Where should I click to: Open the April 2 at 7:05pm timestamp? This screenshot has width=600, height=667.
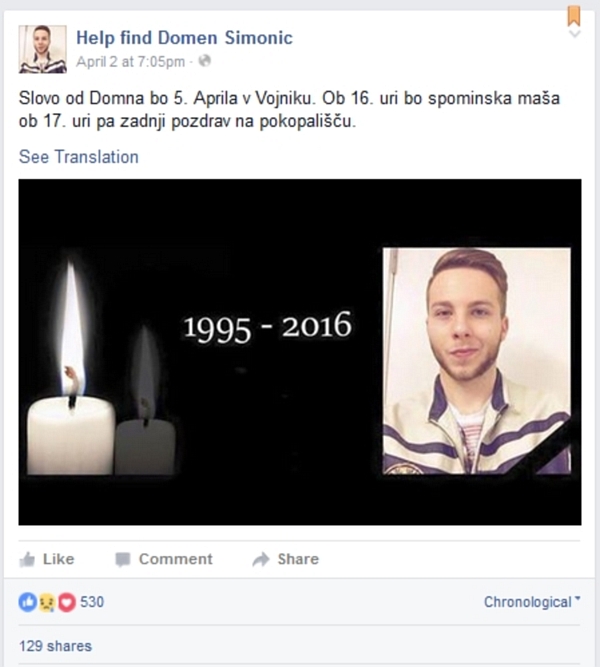pos(131,62)
